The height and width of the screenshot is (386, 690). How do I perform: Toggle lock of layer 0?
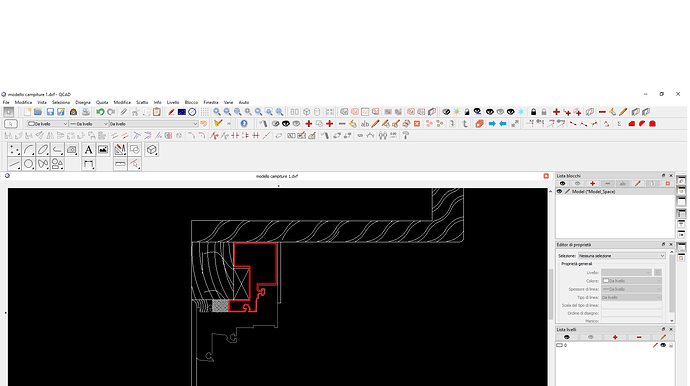(671, 346)
